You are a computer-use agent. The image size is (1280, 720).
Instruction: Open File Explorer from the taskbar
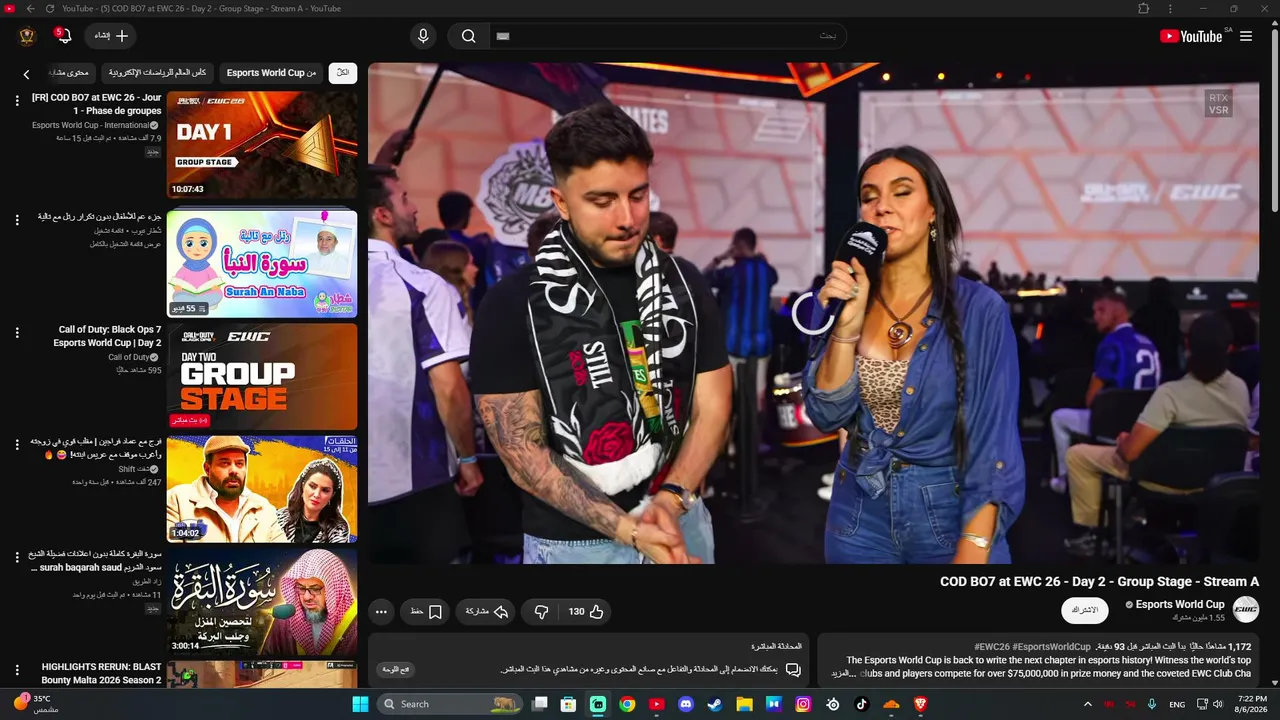[x=744, y=704]
